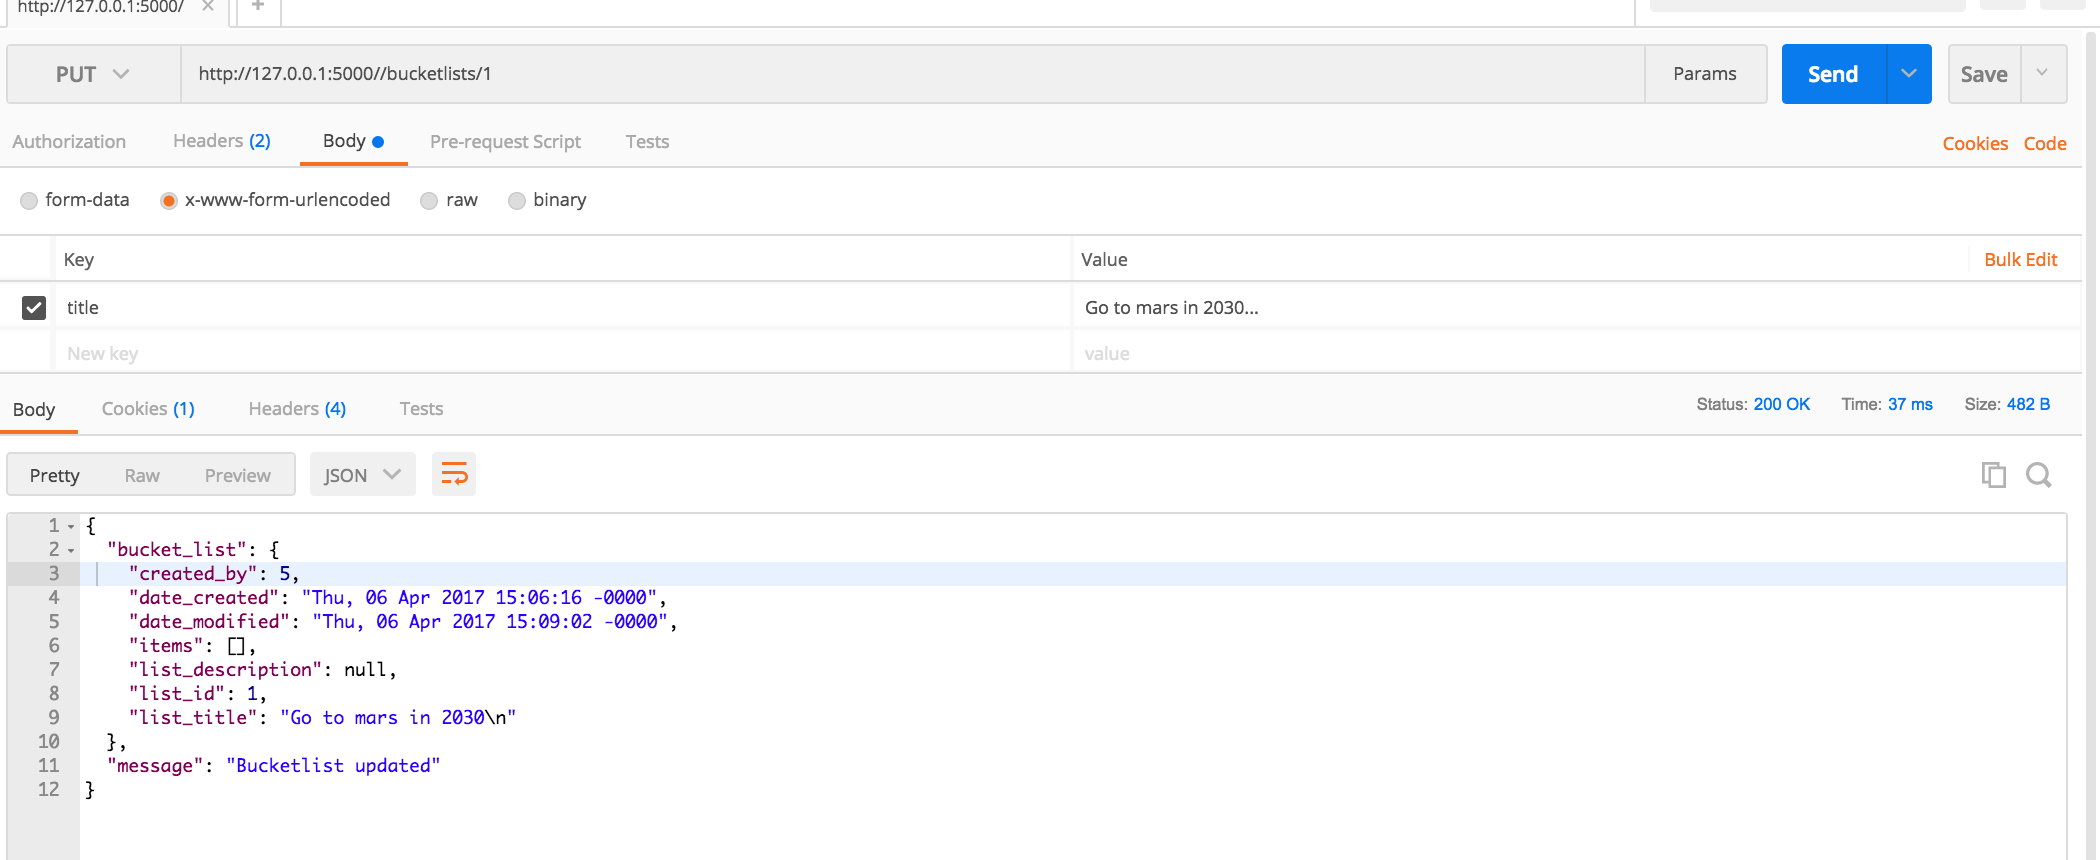2100x860 pixels.
Task: Collapse line 2 bucket_list object
Action: pos(71,550)
